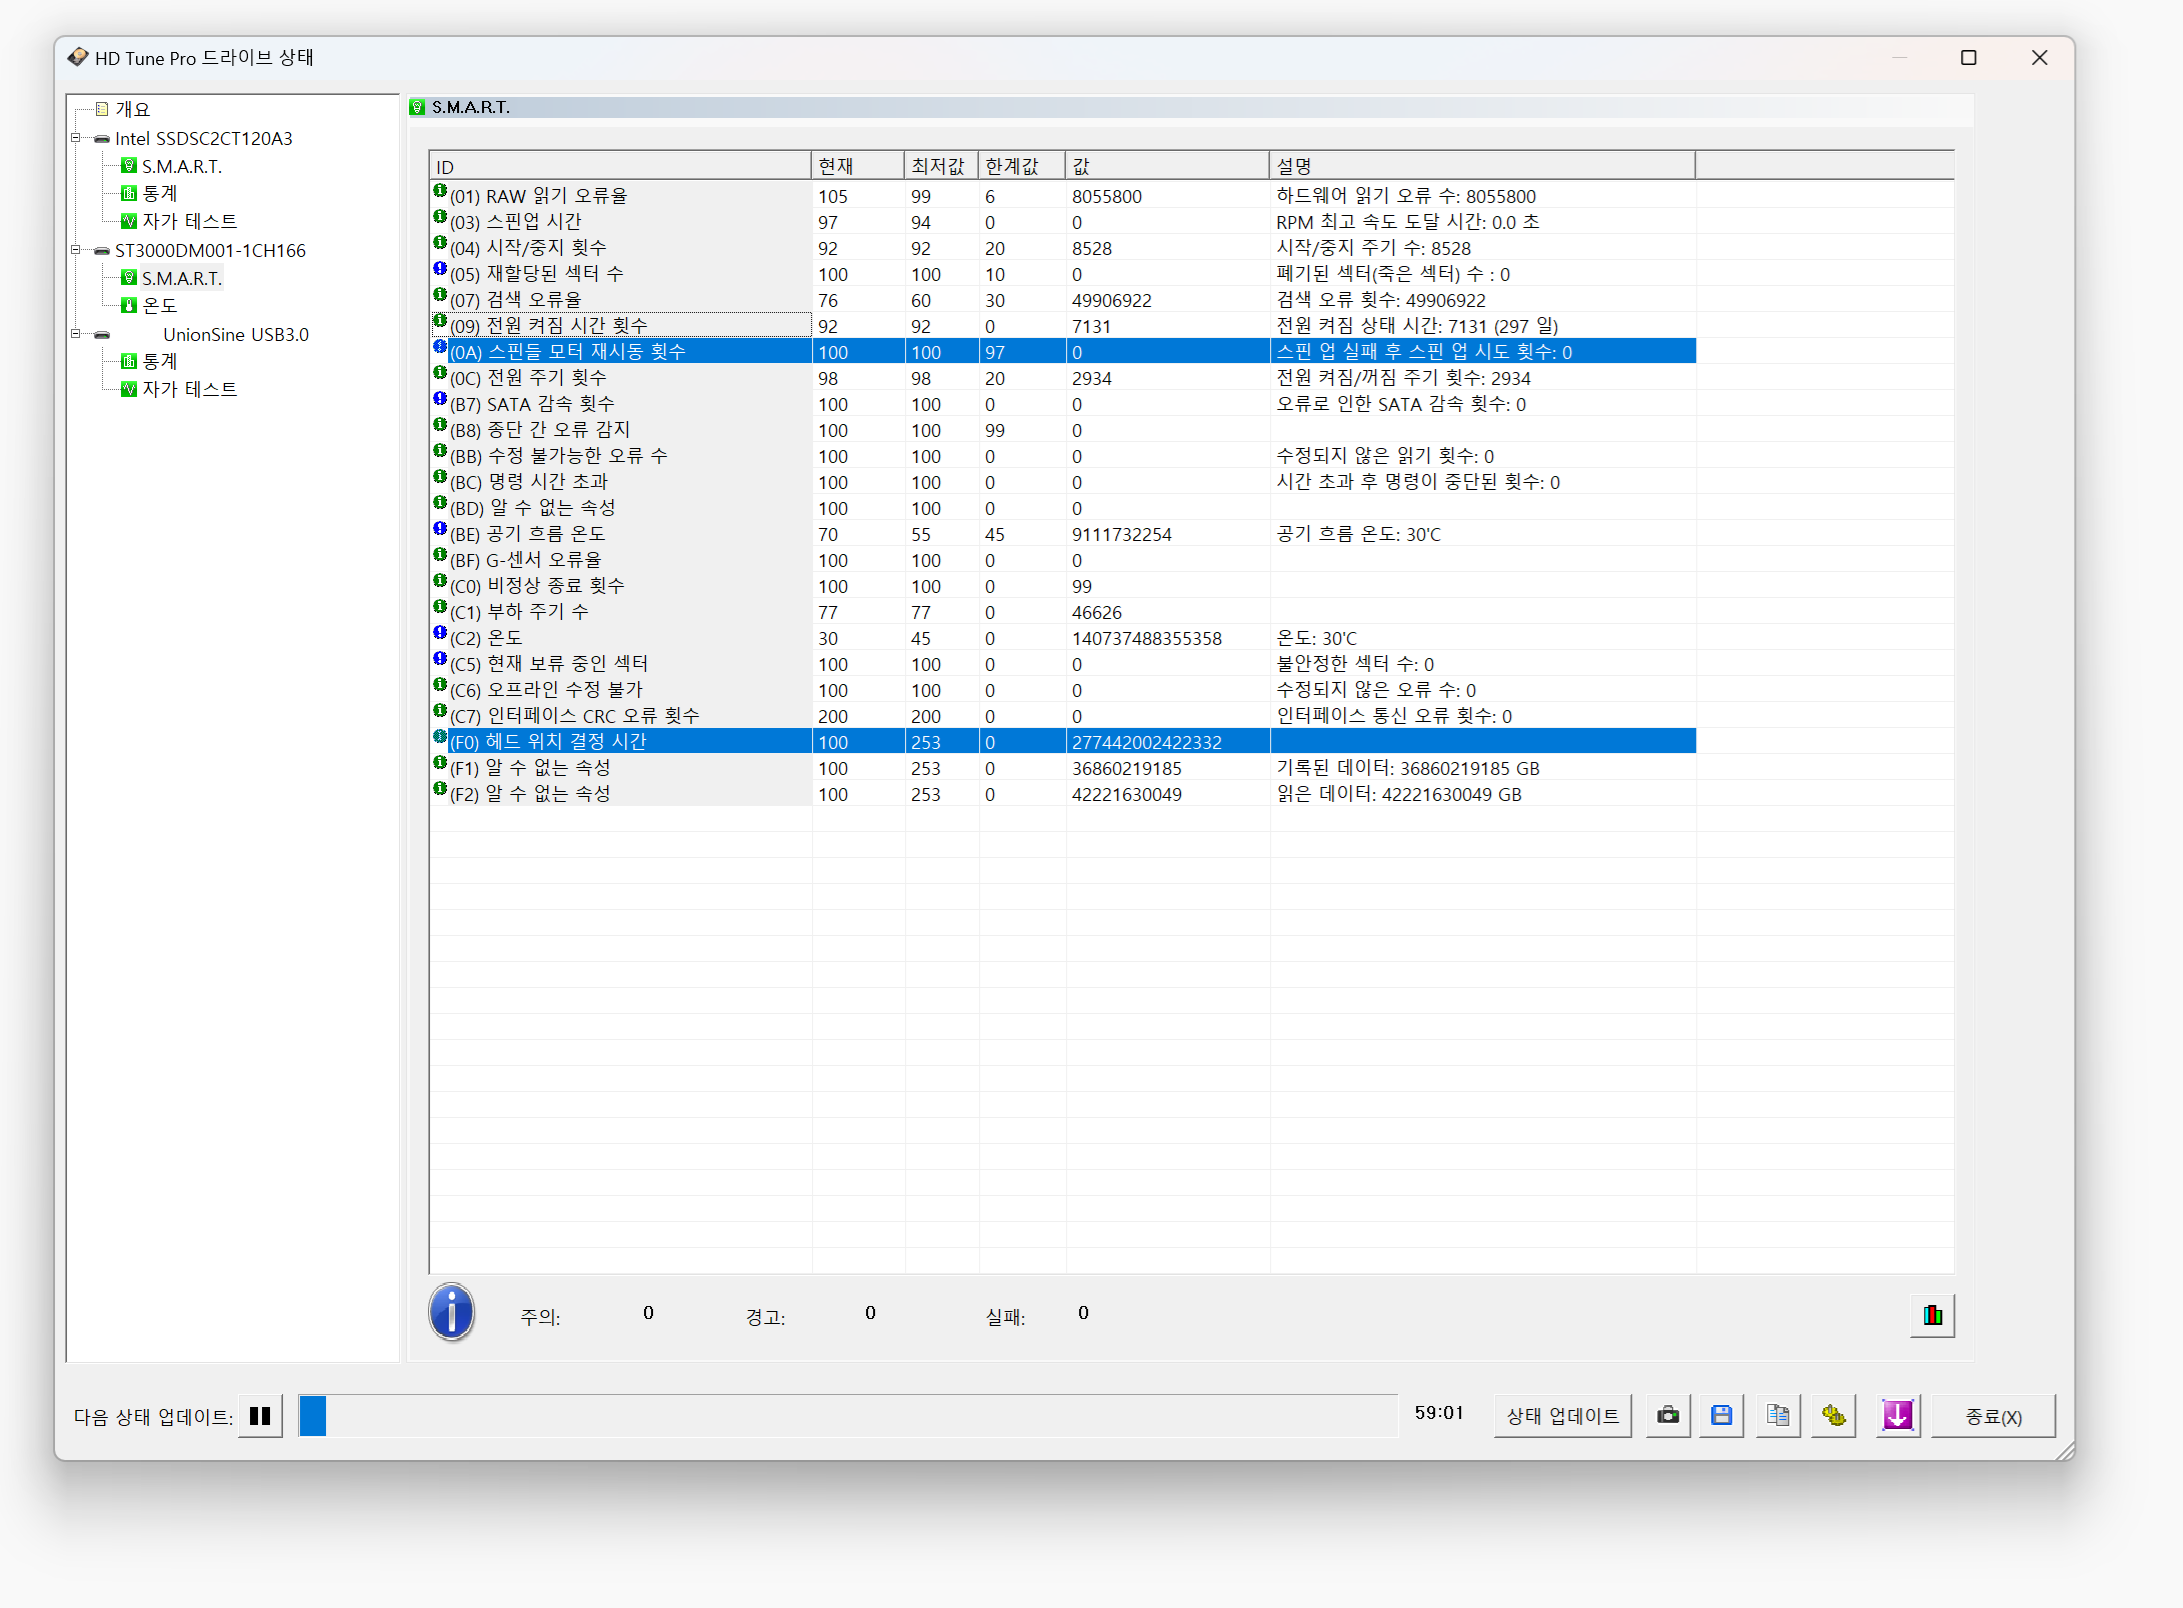Collapse the ST3000DM001-1CH166 node
Viewport: 2183px width, 1608px height.
click(x=75, y=250)
